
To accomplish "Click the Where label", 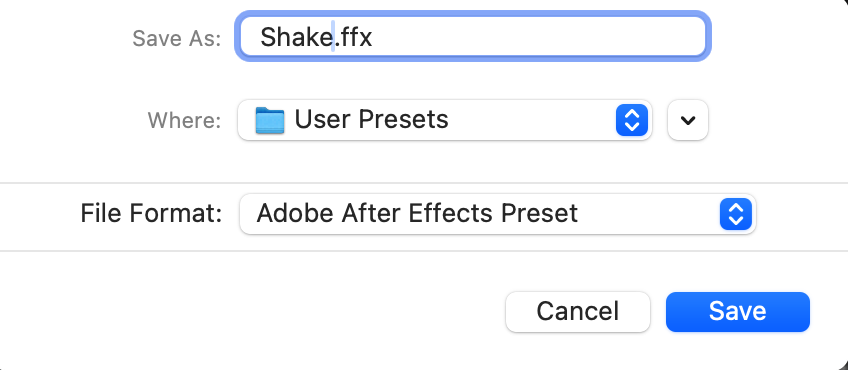I will (184, 120).
